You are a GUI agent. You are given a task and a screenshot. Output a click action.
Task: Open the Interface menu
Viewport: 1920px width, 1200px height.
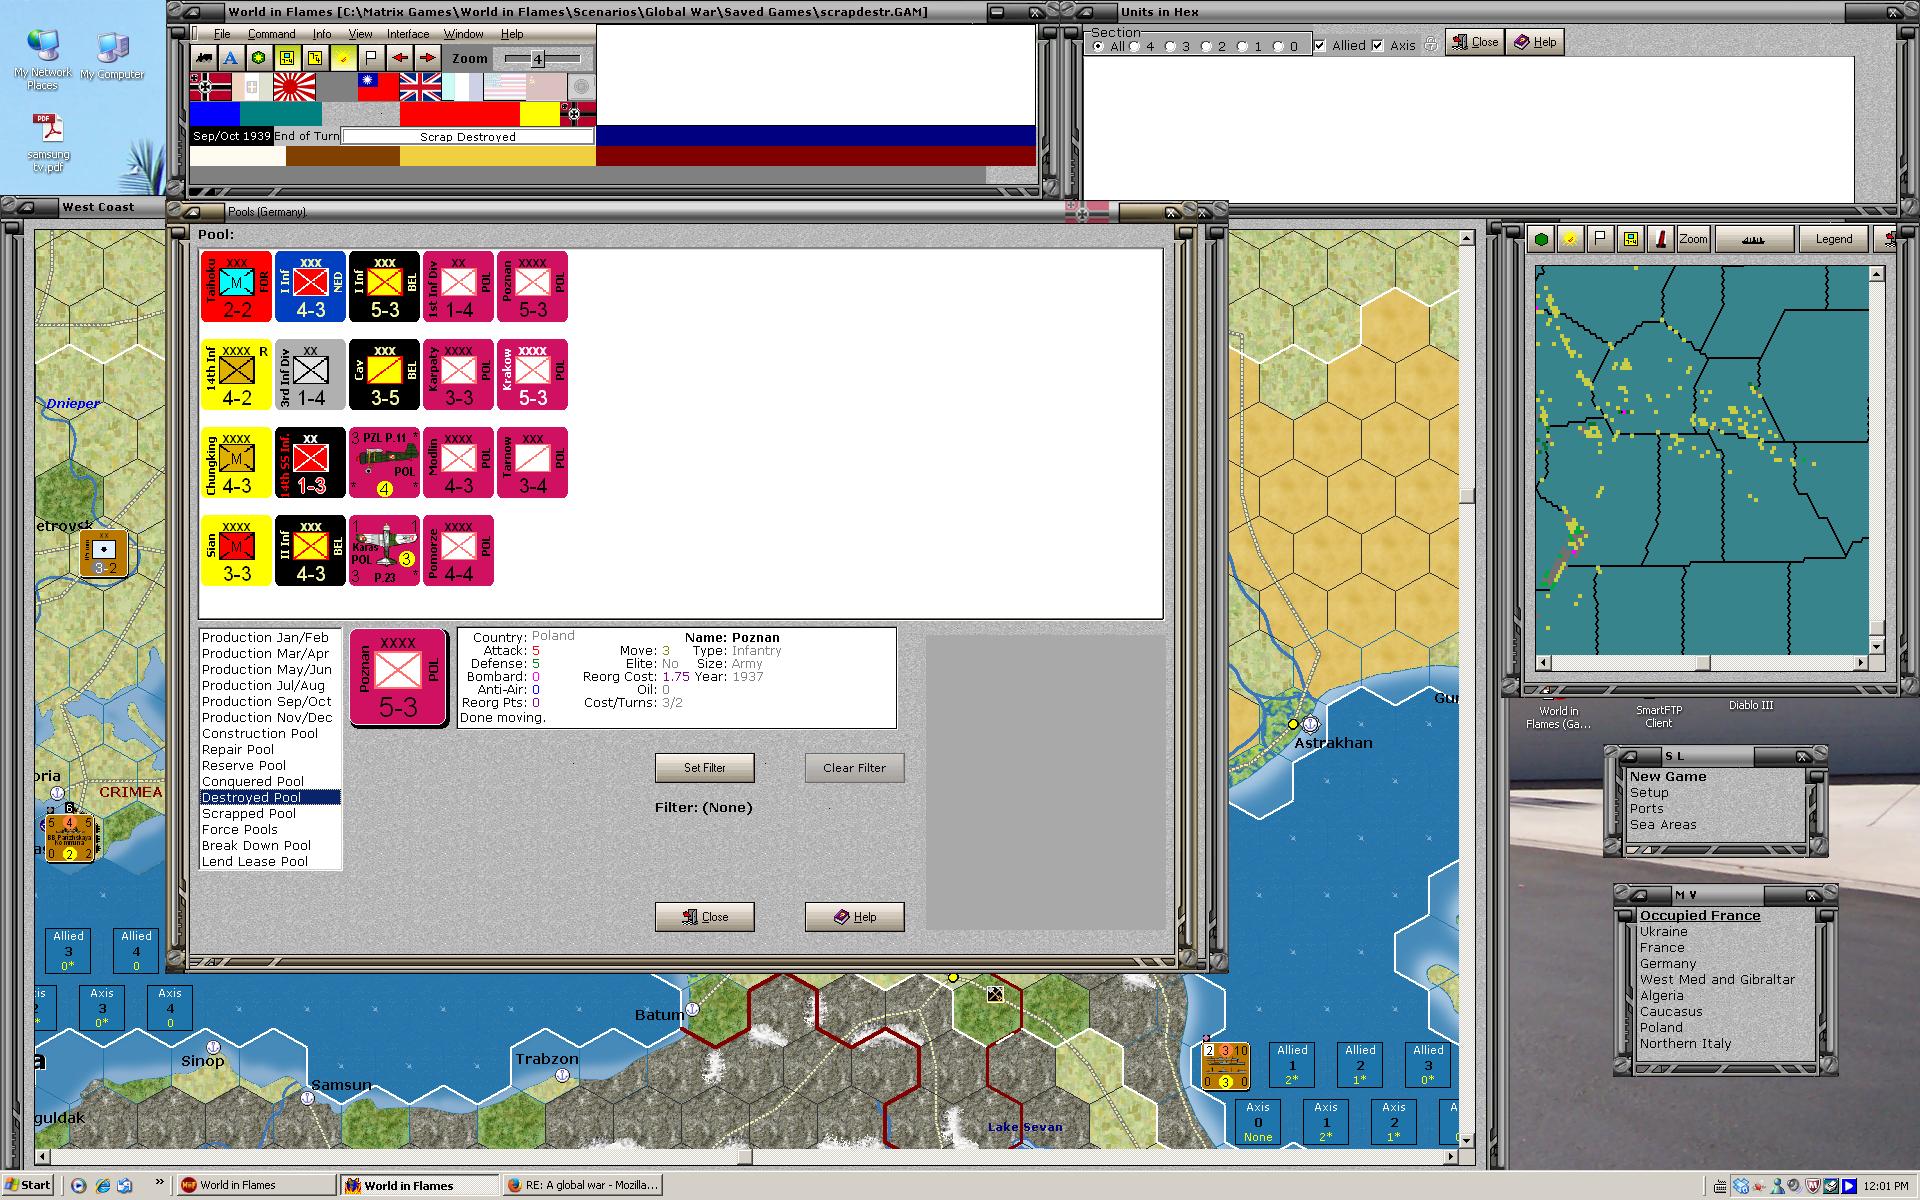pos(408,34)
